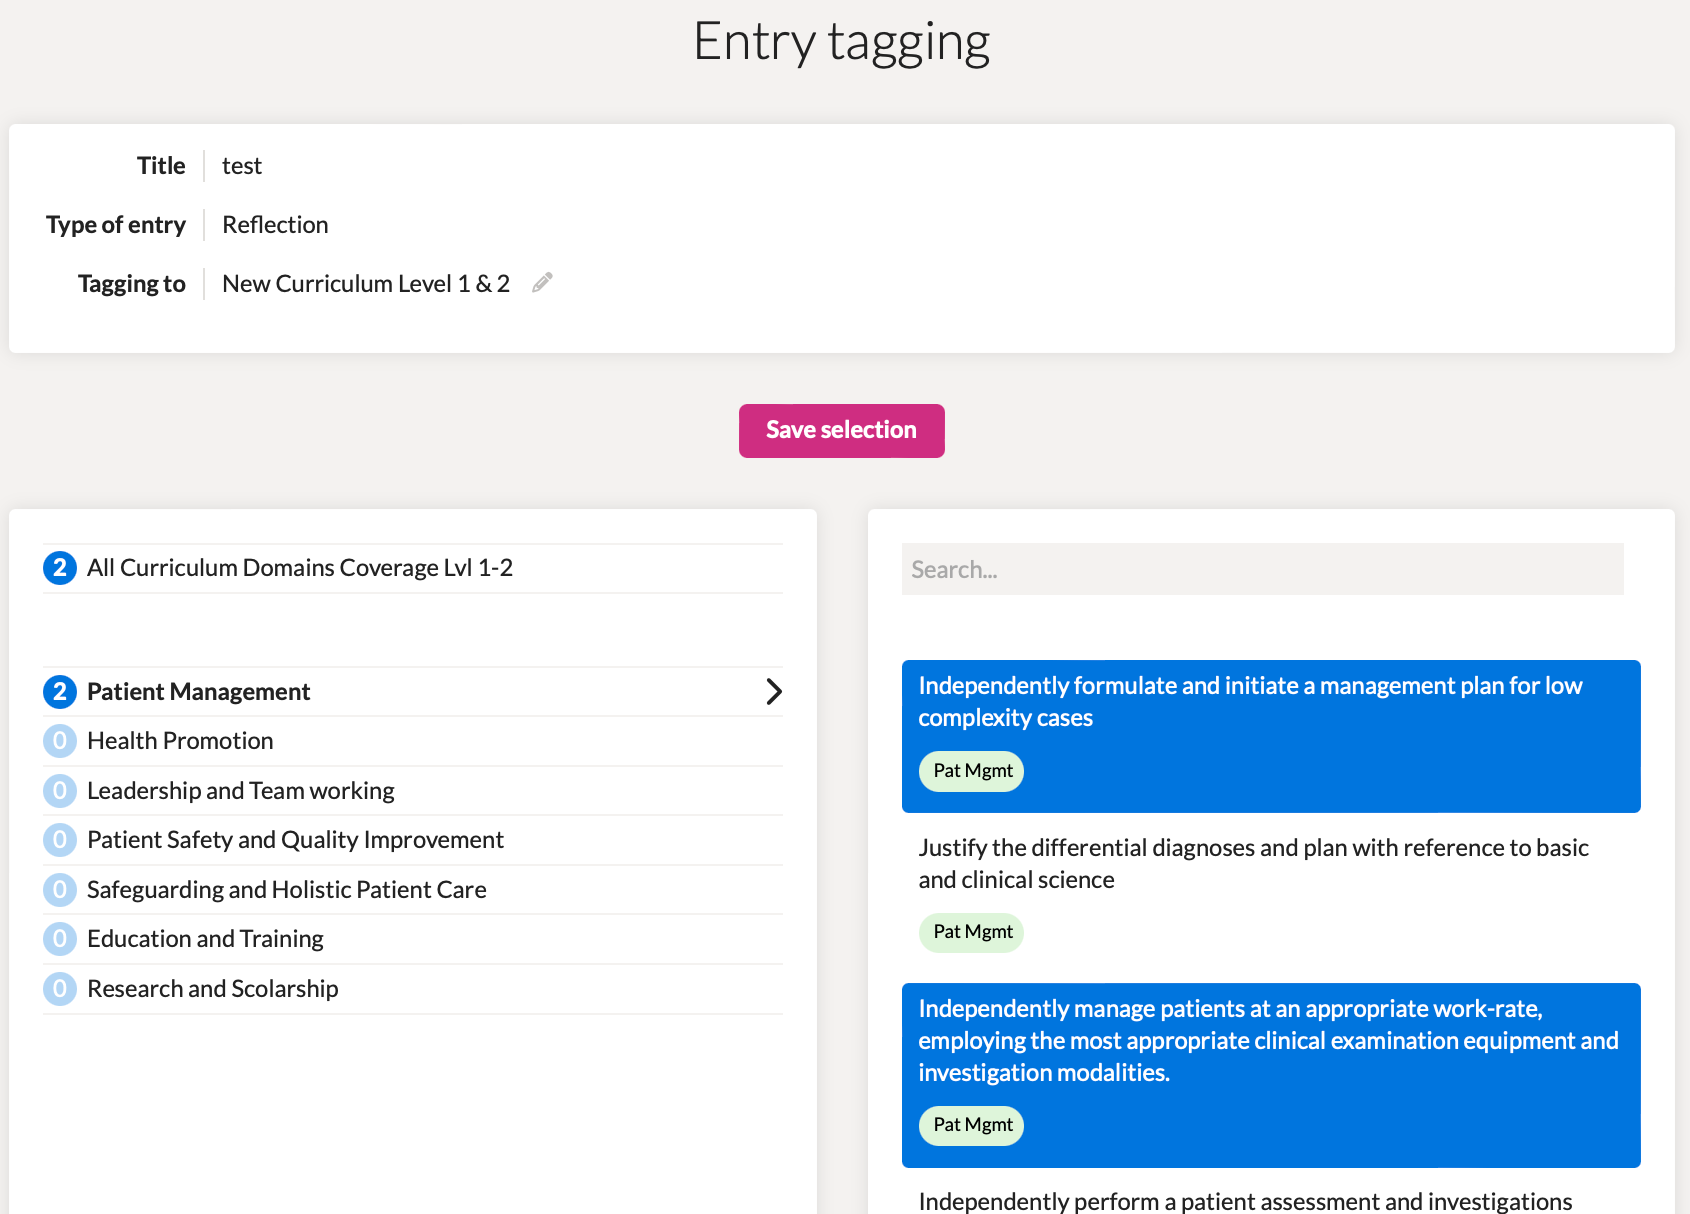Screen dimensions: 1690x1214
Task: Expand the Patient Management chevron arrow
Action: (x=773, y=692)
